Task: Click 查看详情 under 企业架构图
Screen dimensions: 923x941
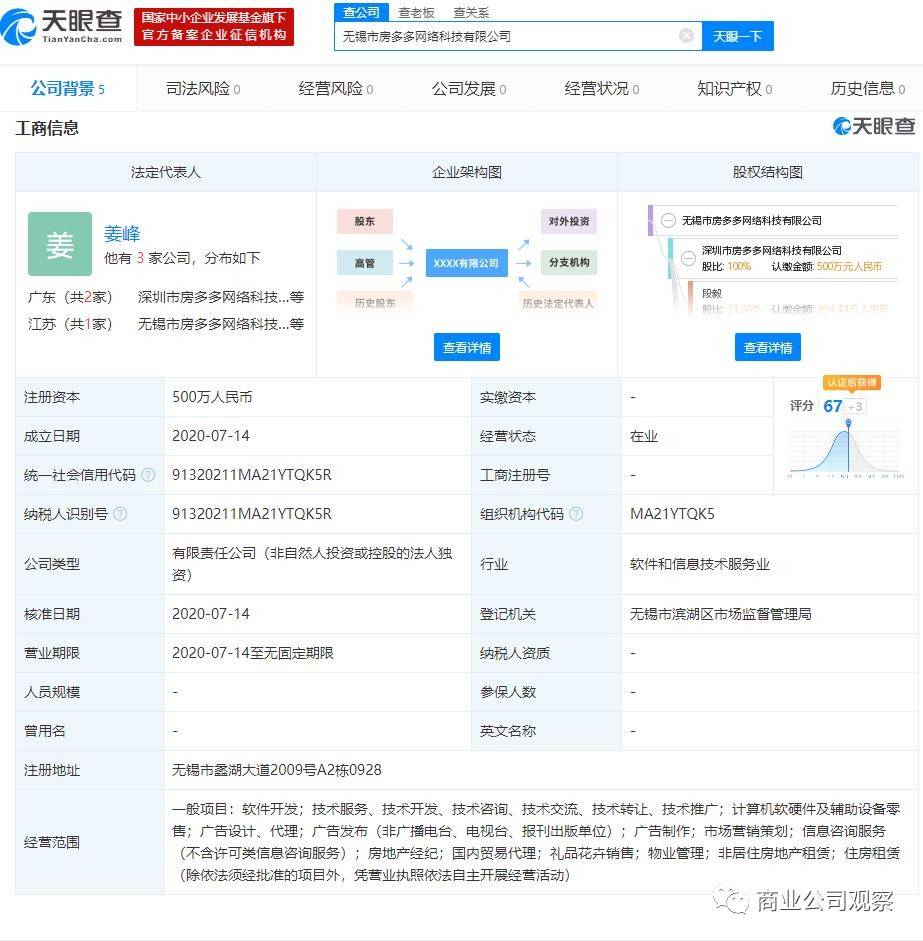Action: click(x=466, y=347)
